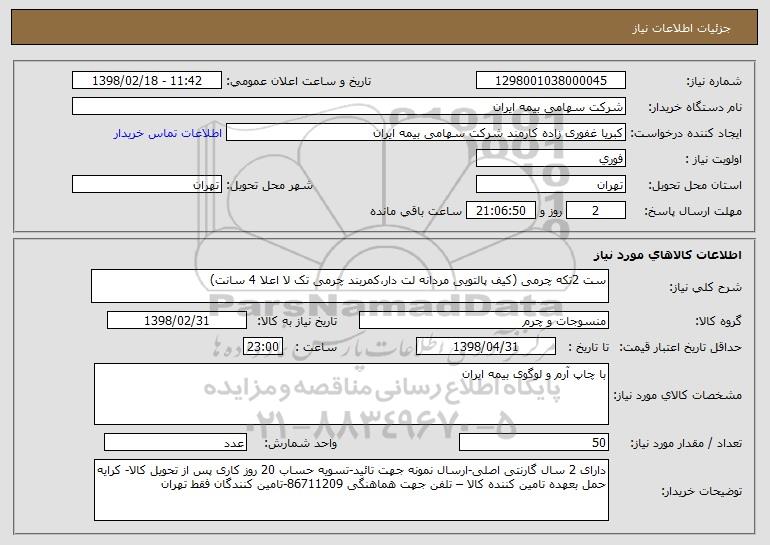Click the remaining time field 21:06:50
The width and height of the screenshot is (770, 545).
point(500,211)
